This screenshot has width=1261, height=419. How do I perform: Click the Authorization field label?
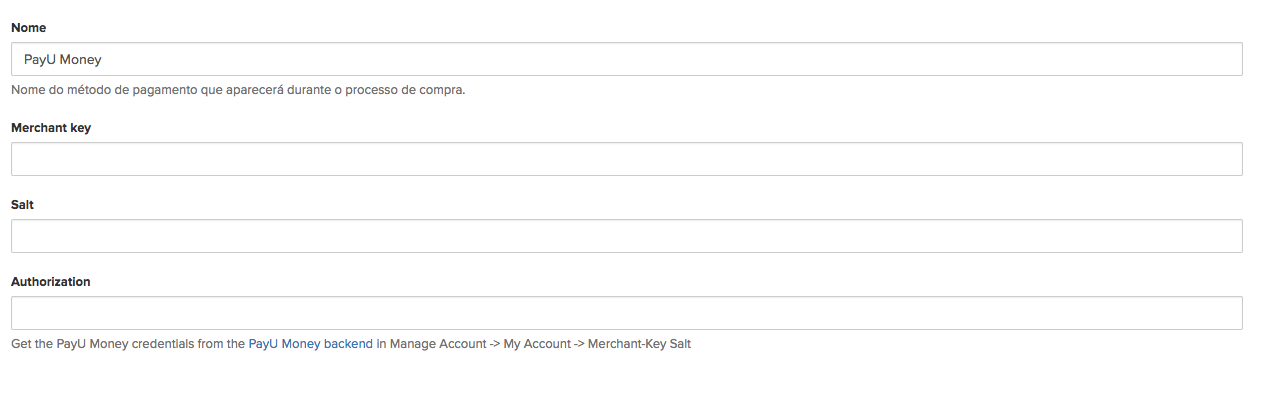click(x=51, y=282)
